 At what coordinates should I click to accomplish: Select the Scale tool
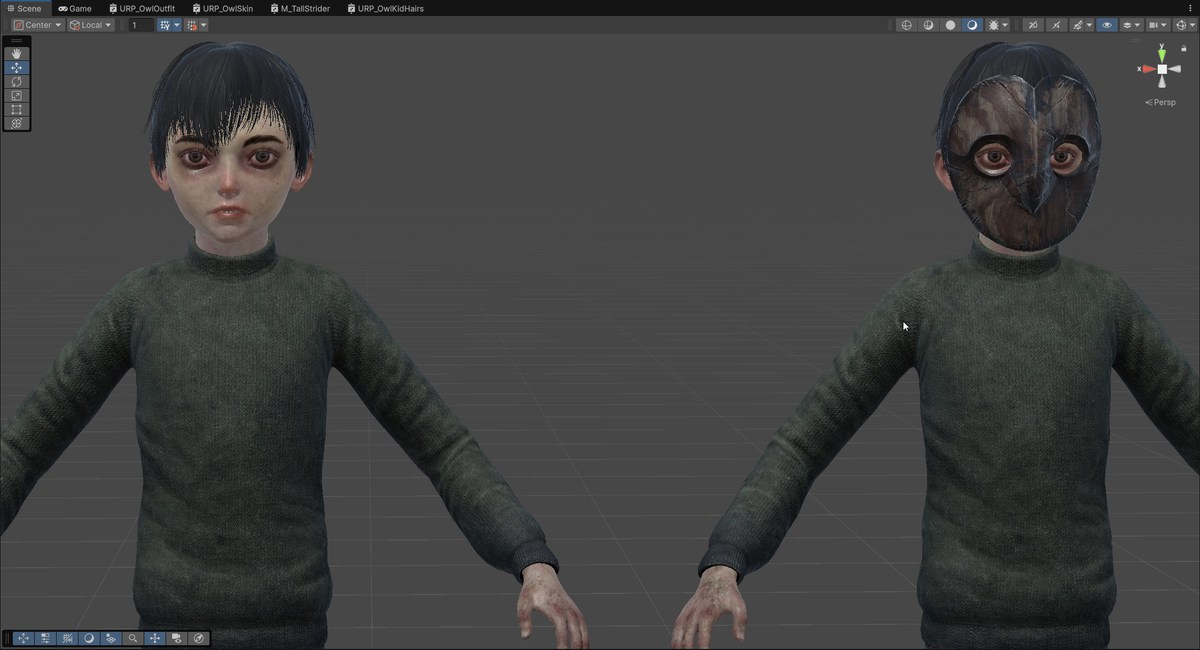[16, 95]
